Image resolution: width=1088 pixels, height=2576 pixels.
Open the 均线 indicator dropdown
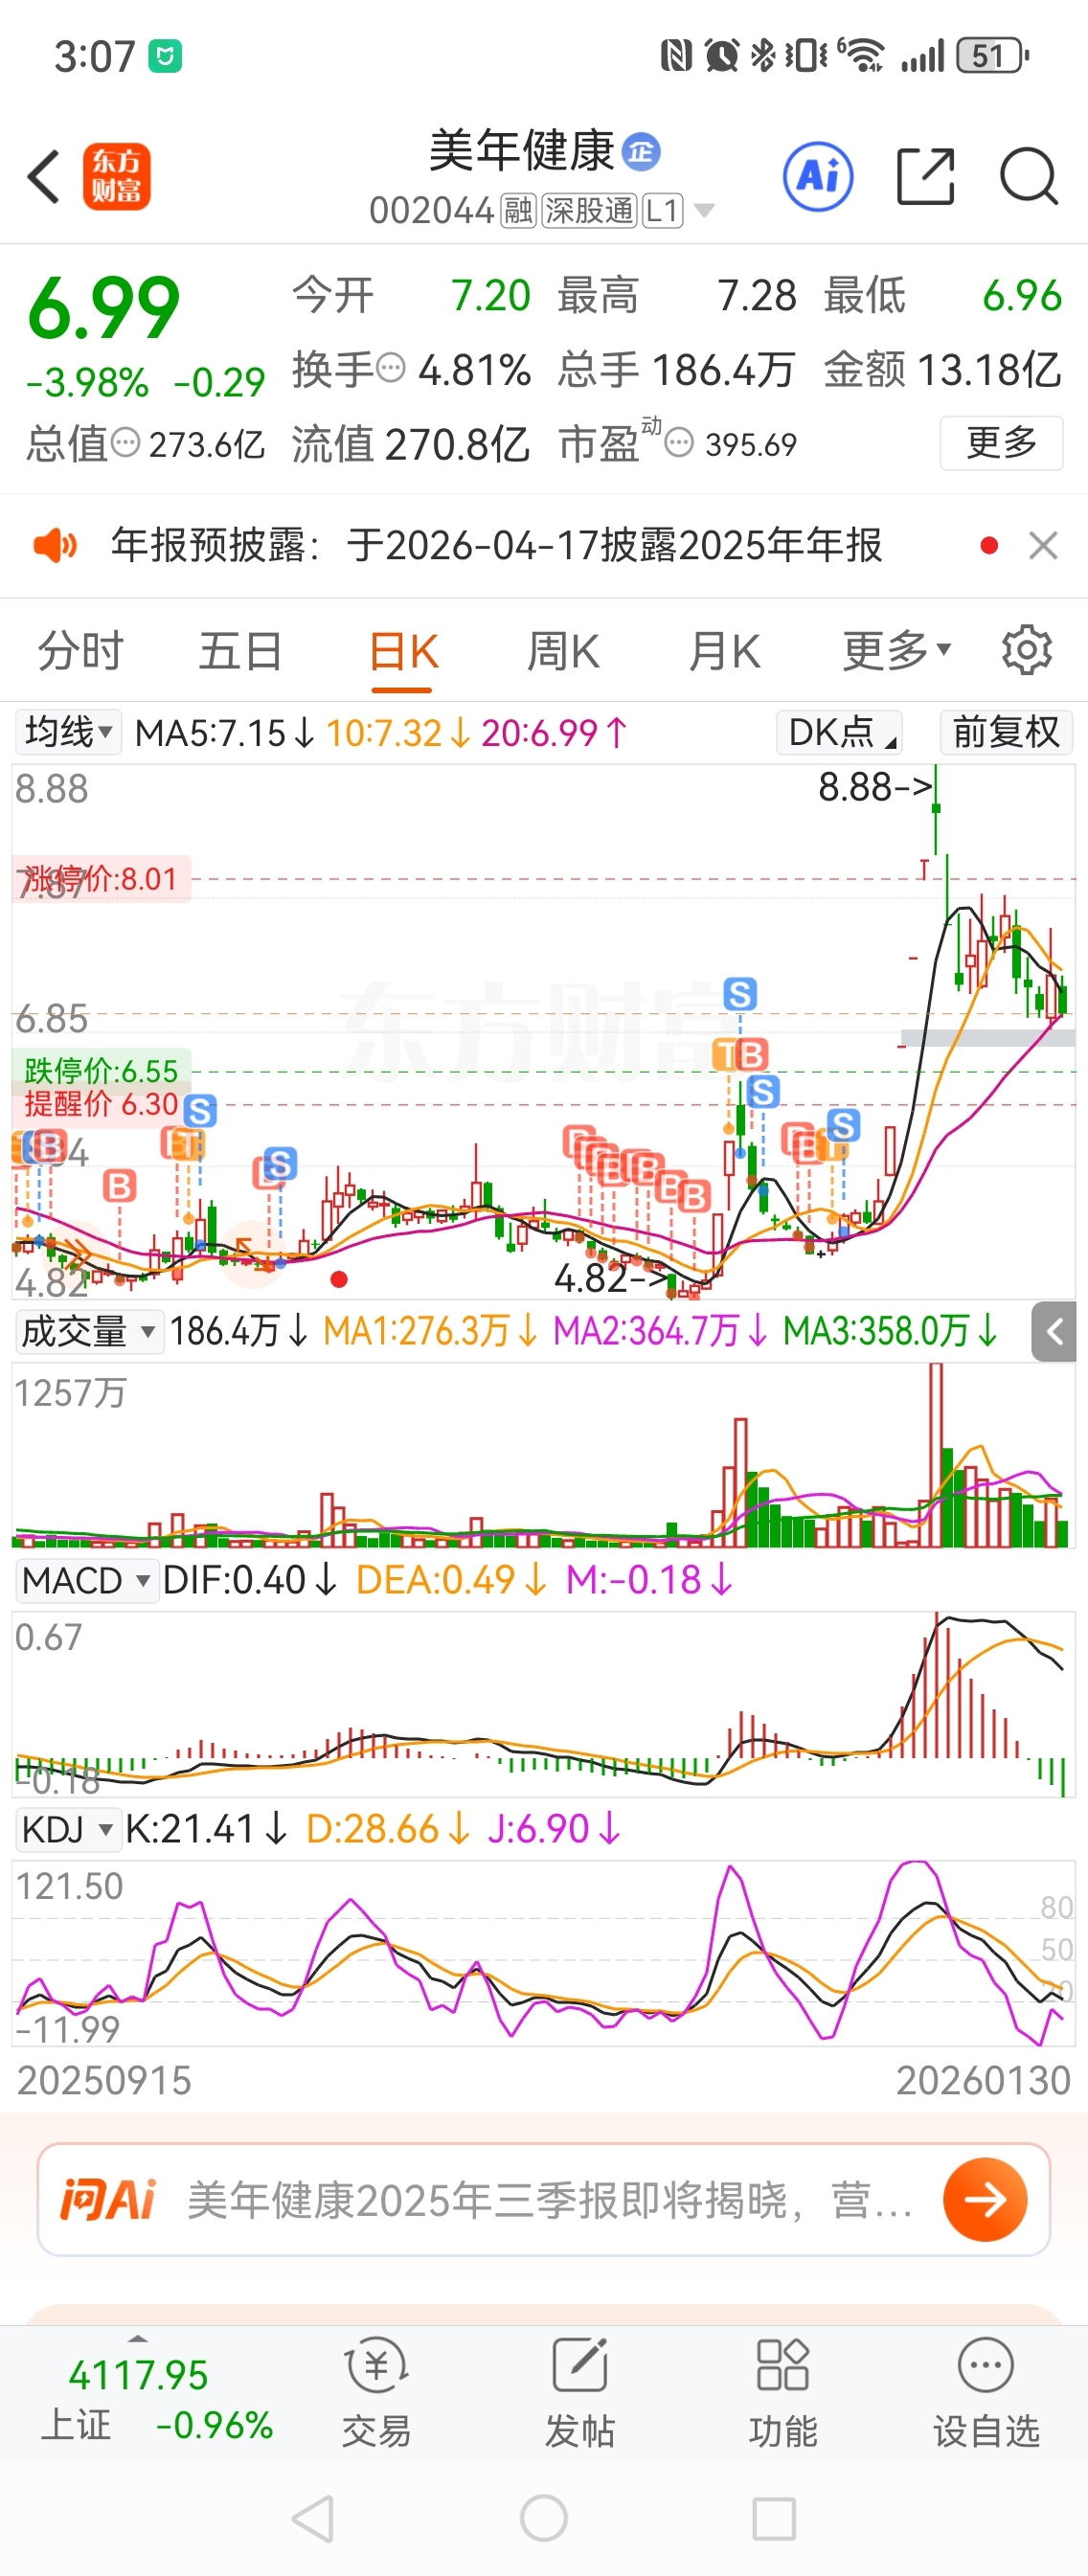(x=68, y=732)
